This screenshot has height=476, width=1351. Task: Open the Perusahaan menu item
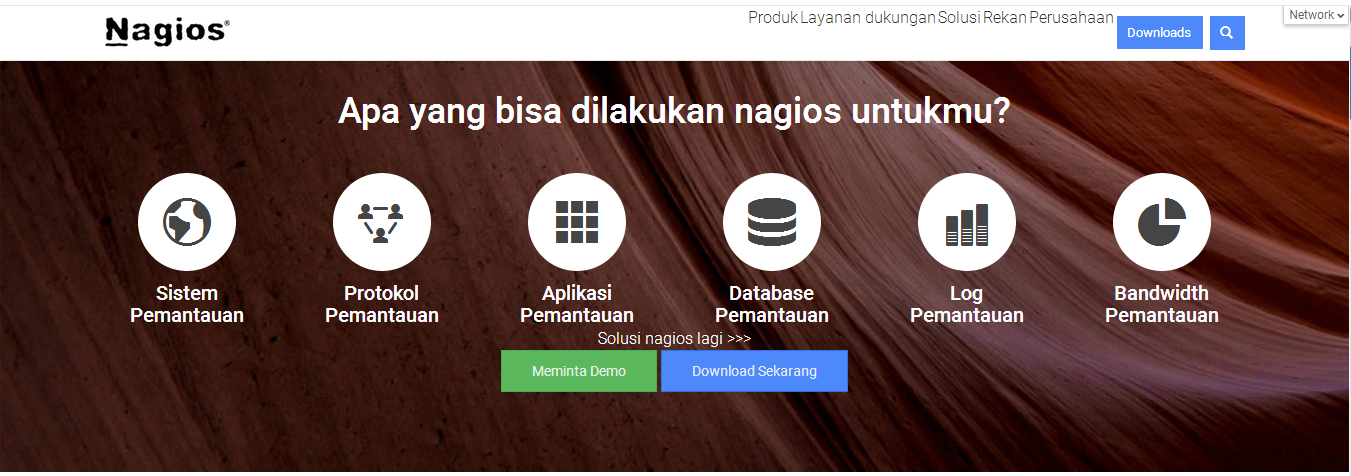click(x=1071, y=18)
